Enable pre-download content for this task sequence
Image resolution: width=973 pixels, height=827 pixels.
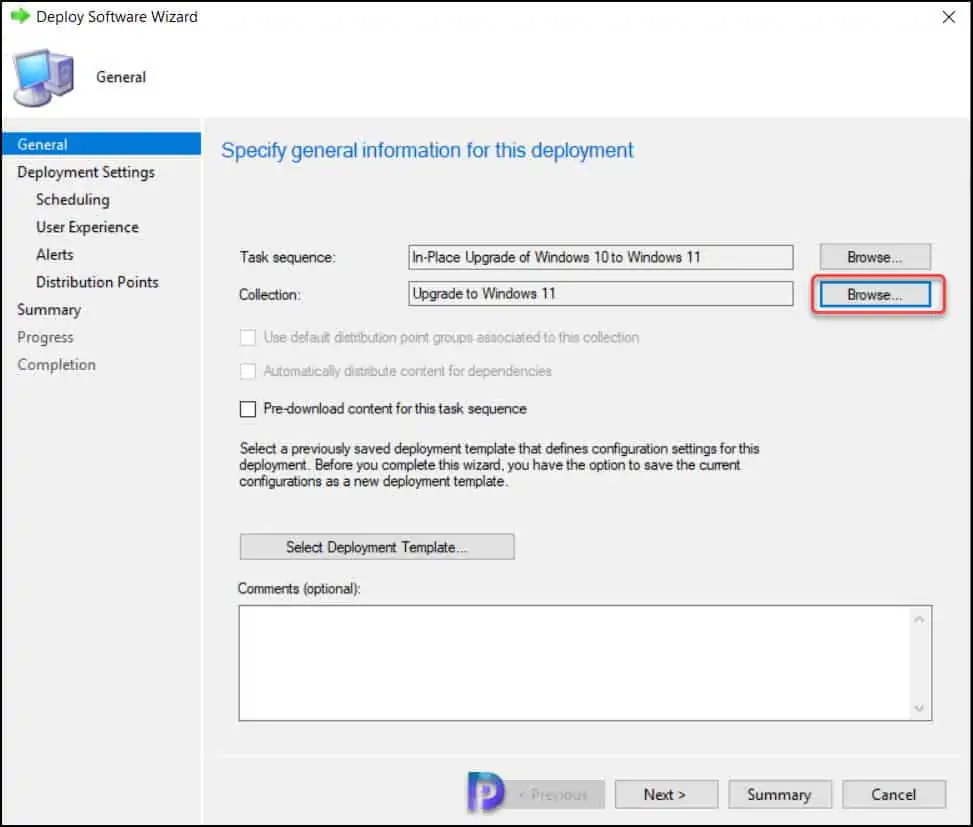[x=248, y=409]
